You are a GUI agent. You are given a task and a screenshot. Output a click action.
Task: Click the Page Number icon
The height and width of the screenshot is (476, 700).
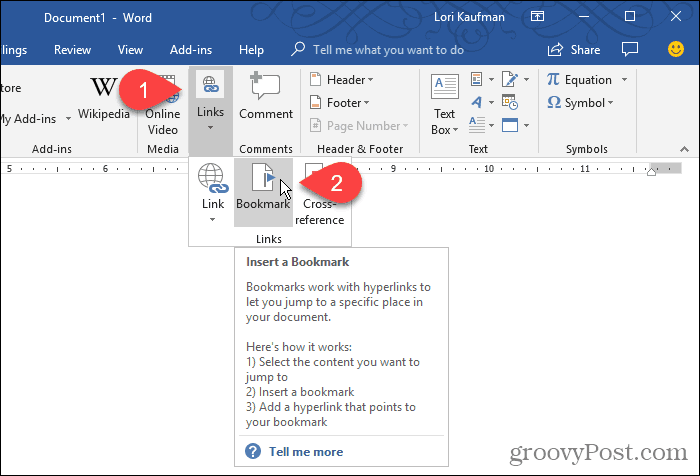[x=316, y=125]
